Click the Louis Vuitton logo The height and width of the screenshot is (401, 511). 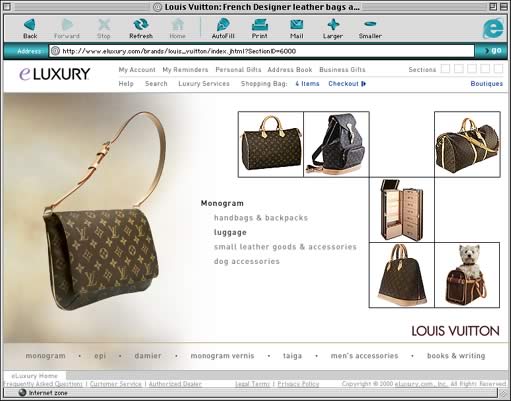[455, 331]
